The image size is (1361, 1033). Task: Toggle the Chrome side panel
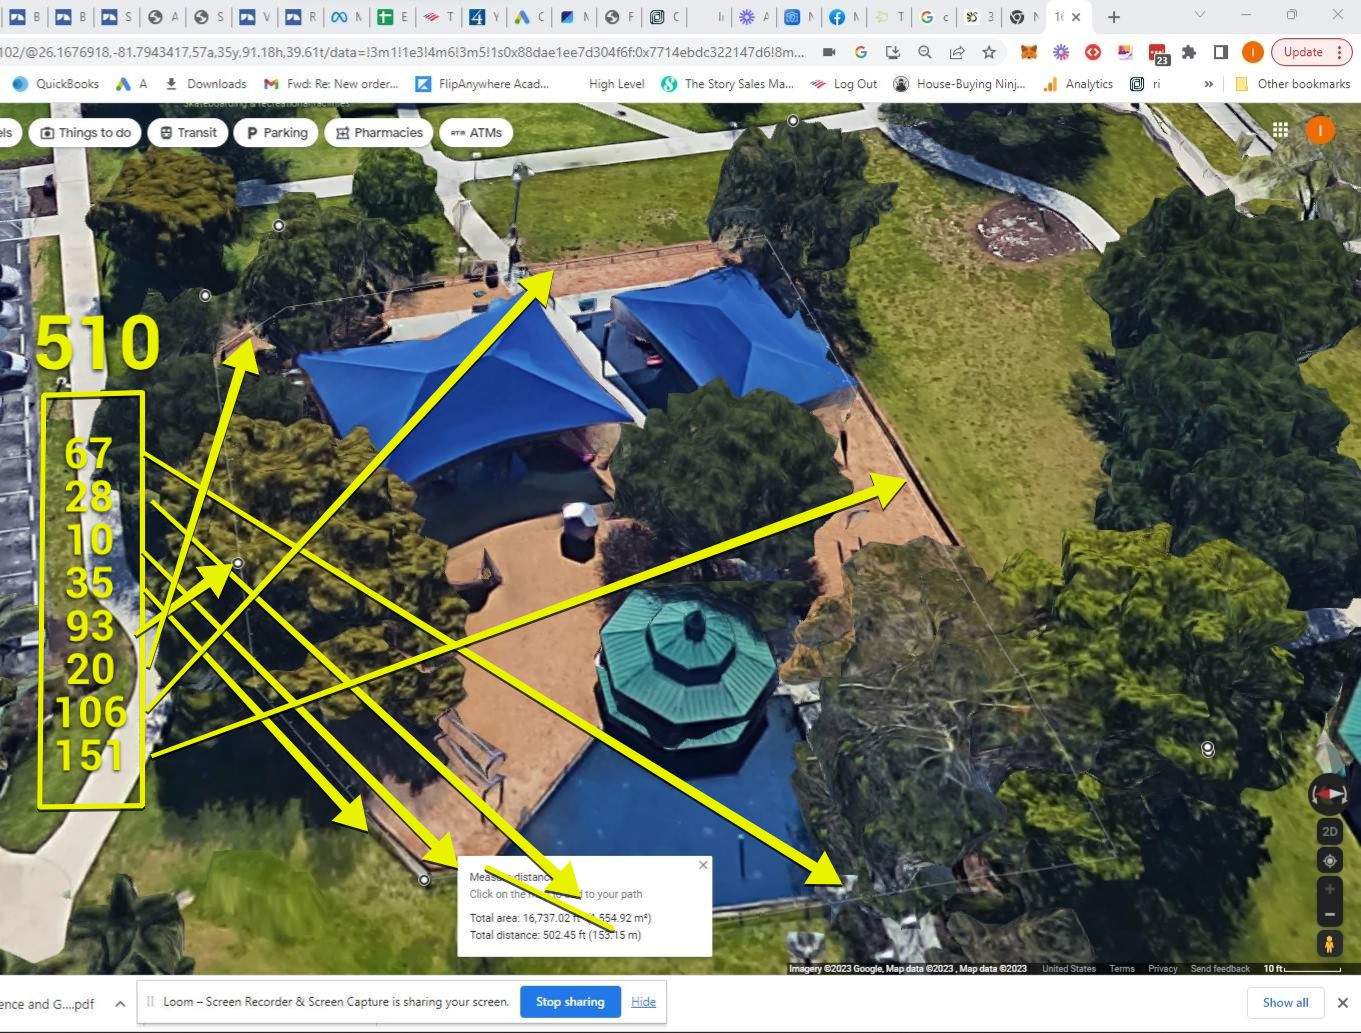pyautogui.click(x=1221, y=52)
